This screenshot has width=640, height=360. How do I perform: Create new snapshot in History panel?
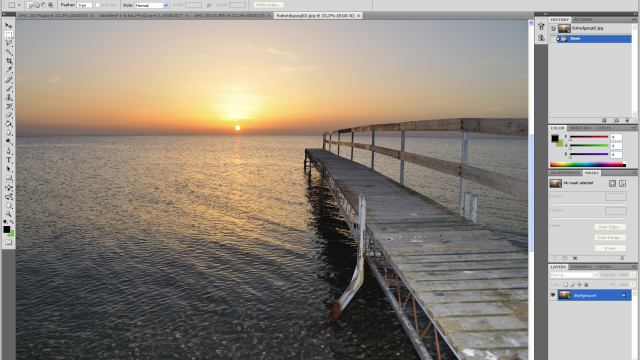616,120
